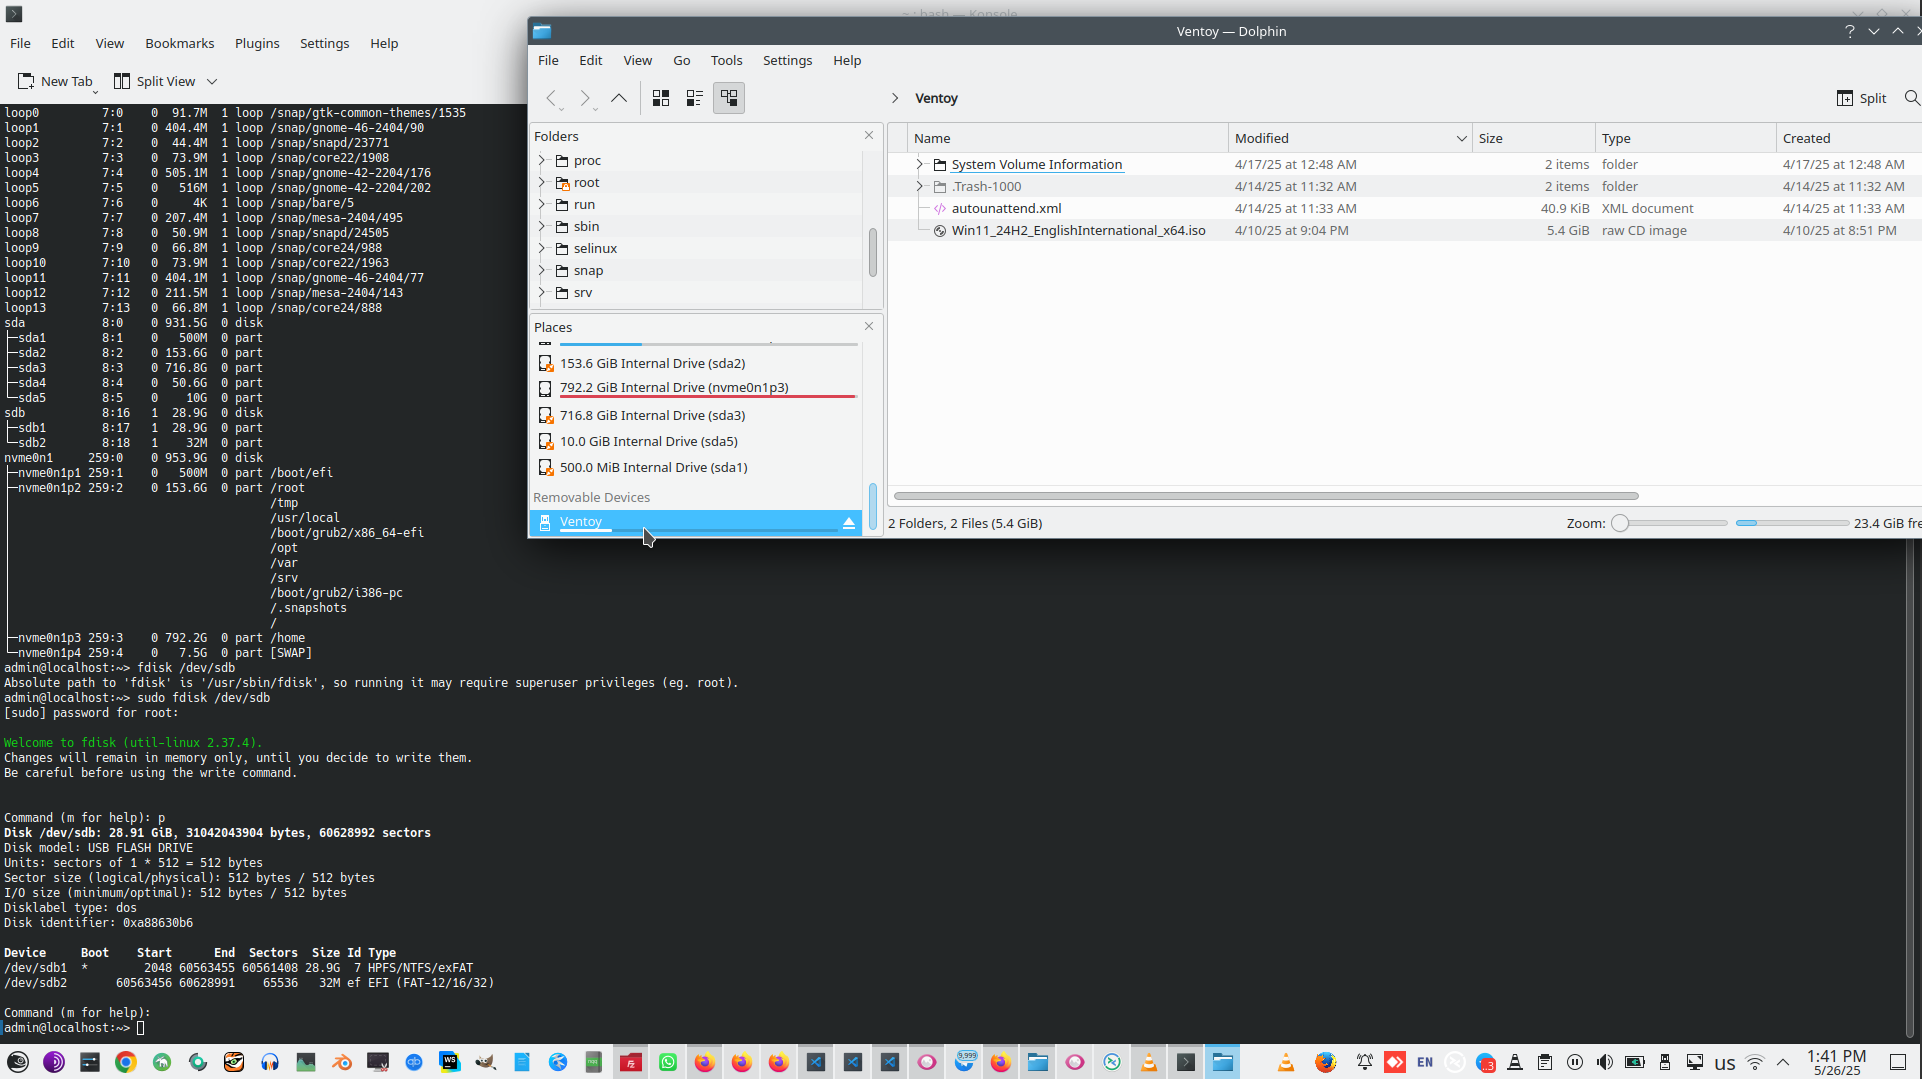Open WhatsApp from the taskbar
This screenshot has height=1079, width=1922.
668,1062
